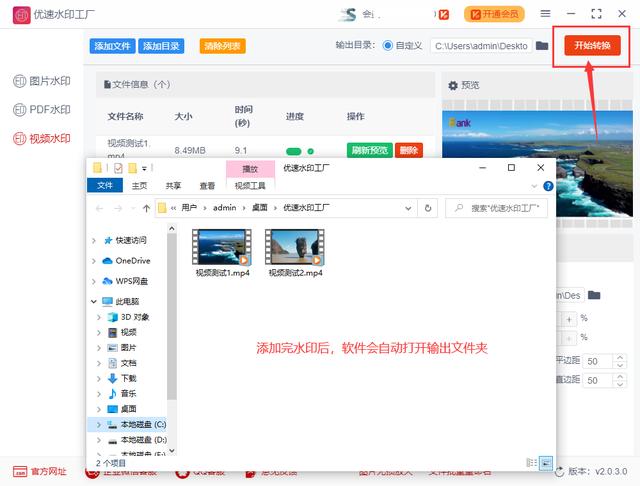Open the 文件 menu in Explorer
The image size is (640, 486).
(105, 185)
